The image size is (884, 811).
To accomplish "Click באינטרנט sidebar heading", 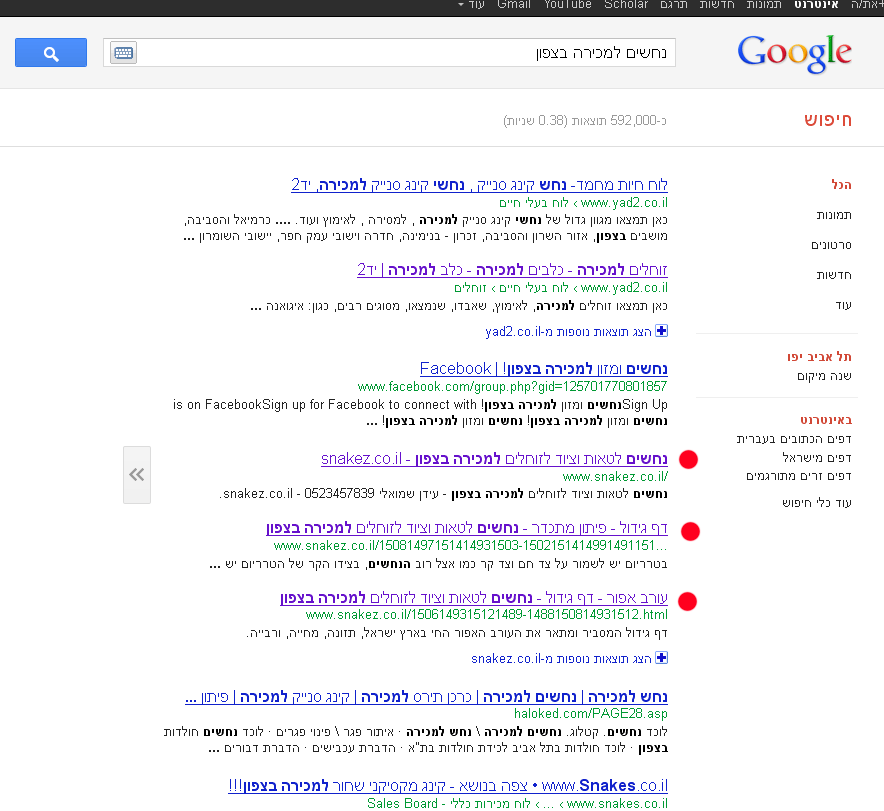I will [x=826, y=420].
